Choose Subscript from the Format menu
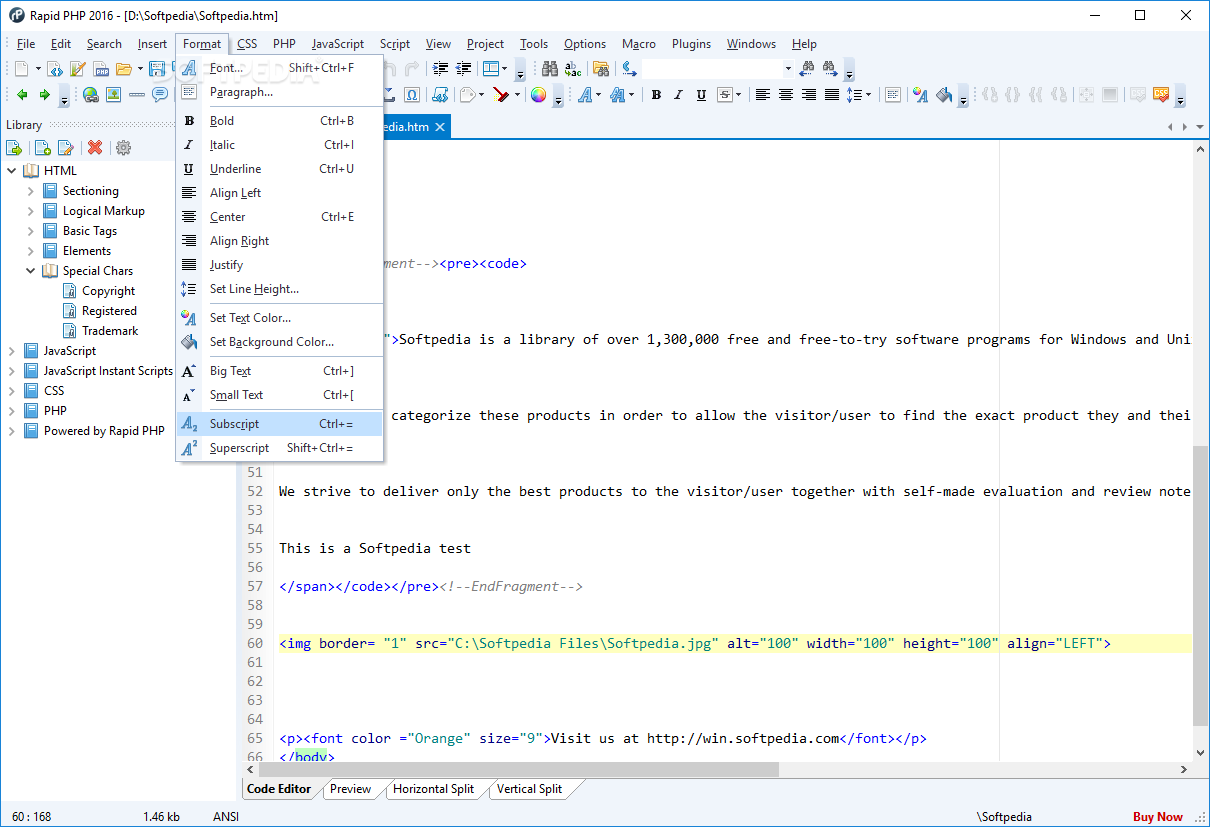The height and width of the screenshot is (827, 1210). click(x=280, y=424)
